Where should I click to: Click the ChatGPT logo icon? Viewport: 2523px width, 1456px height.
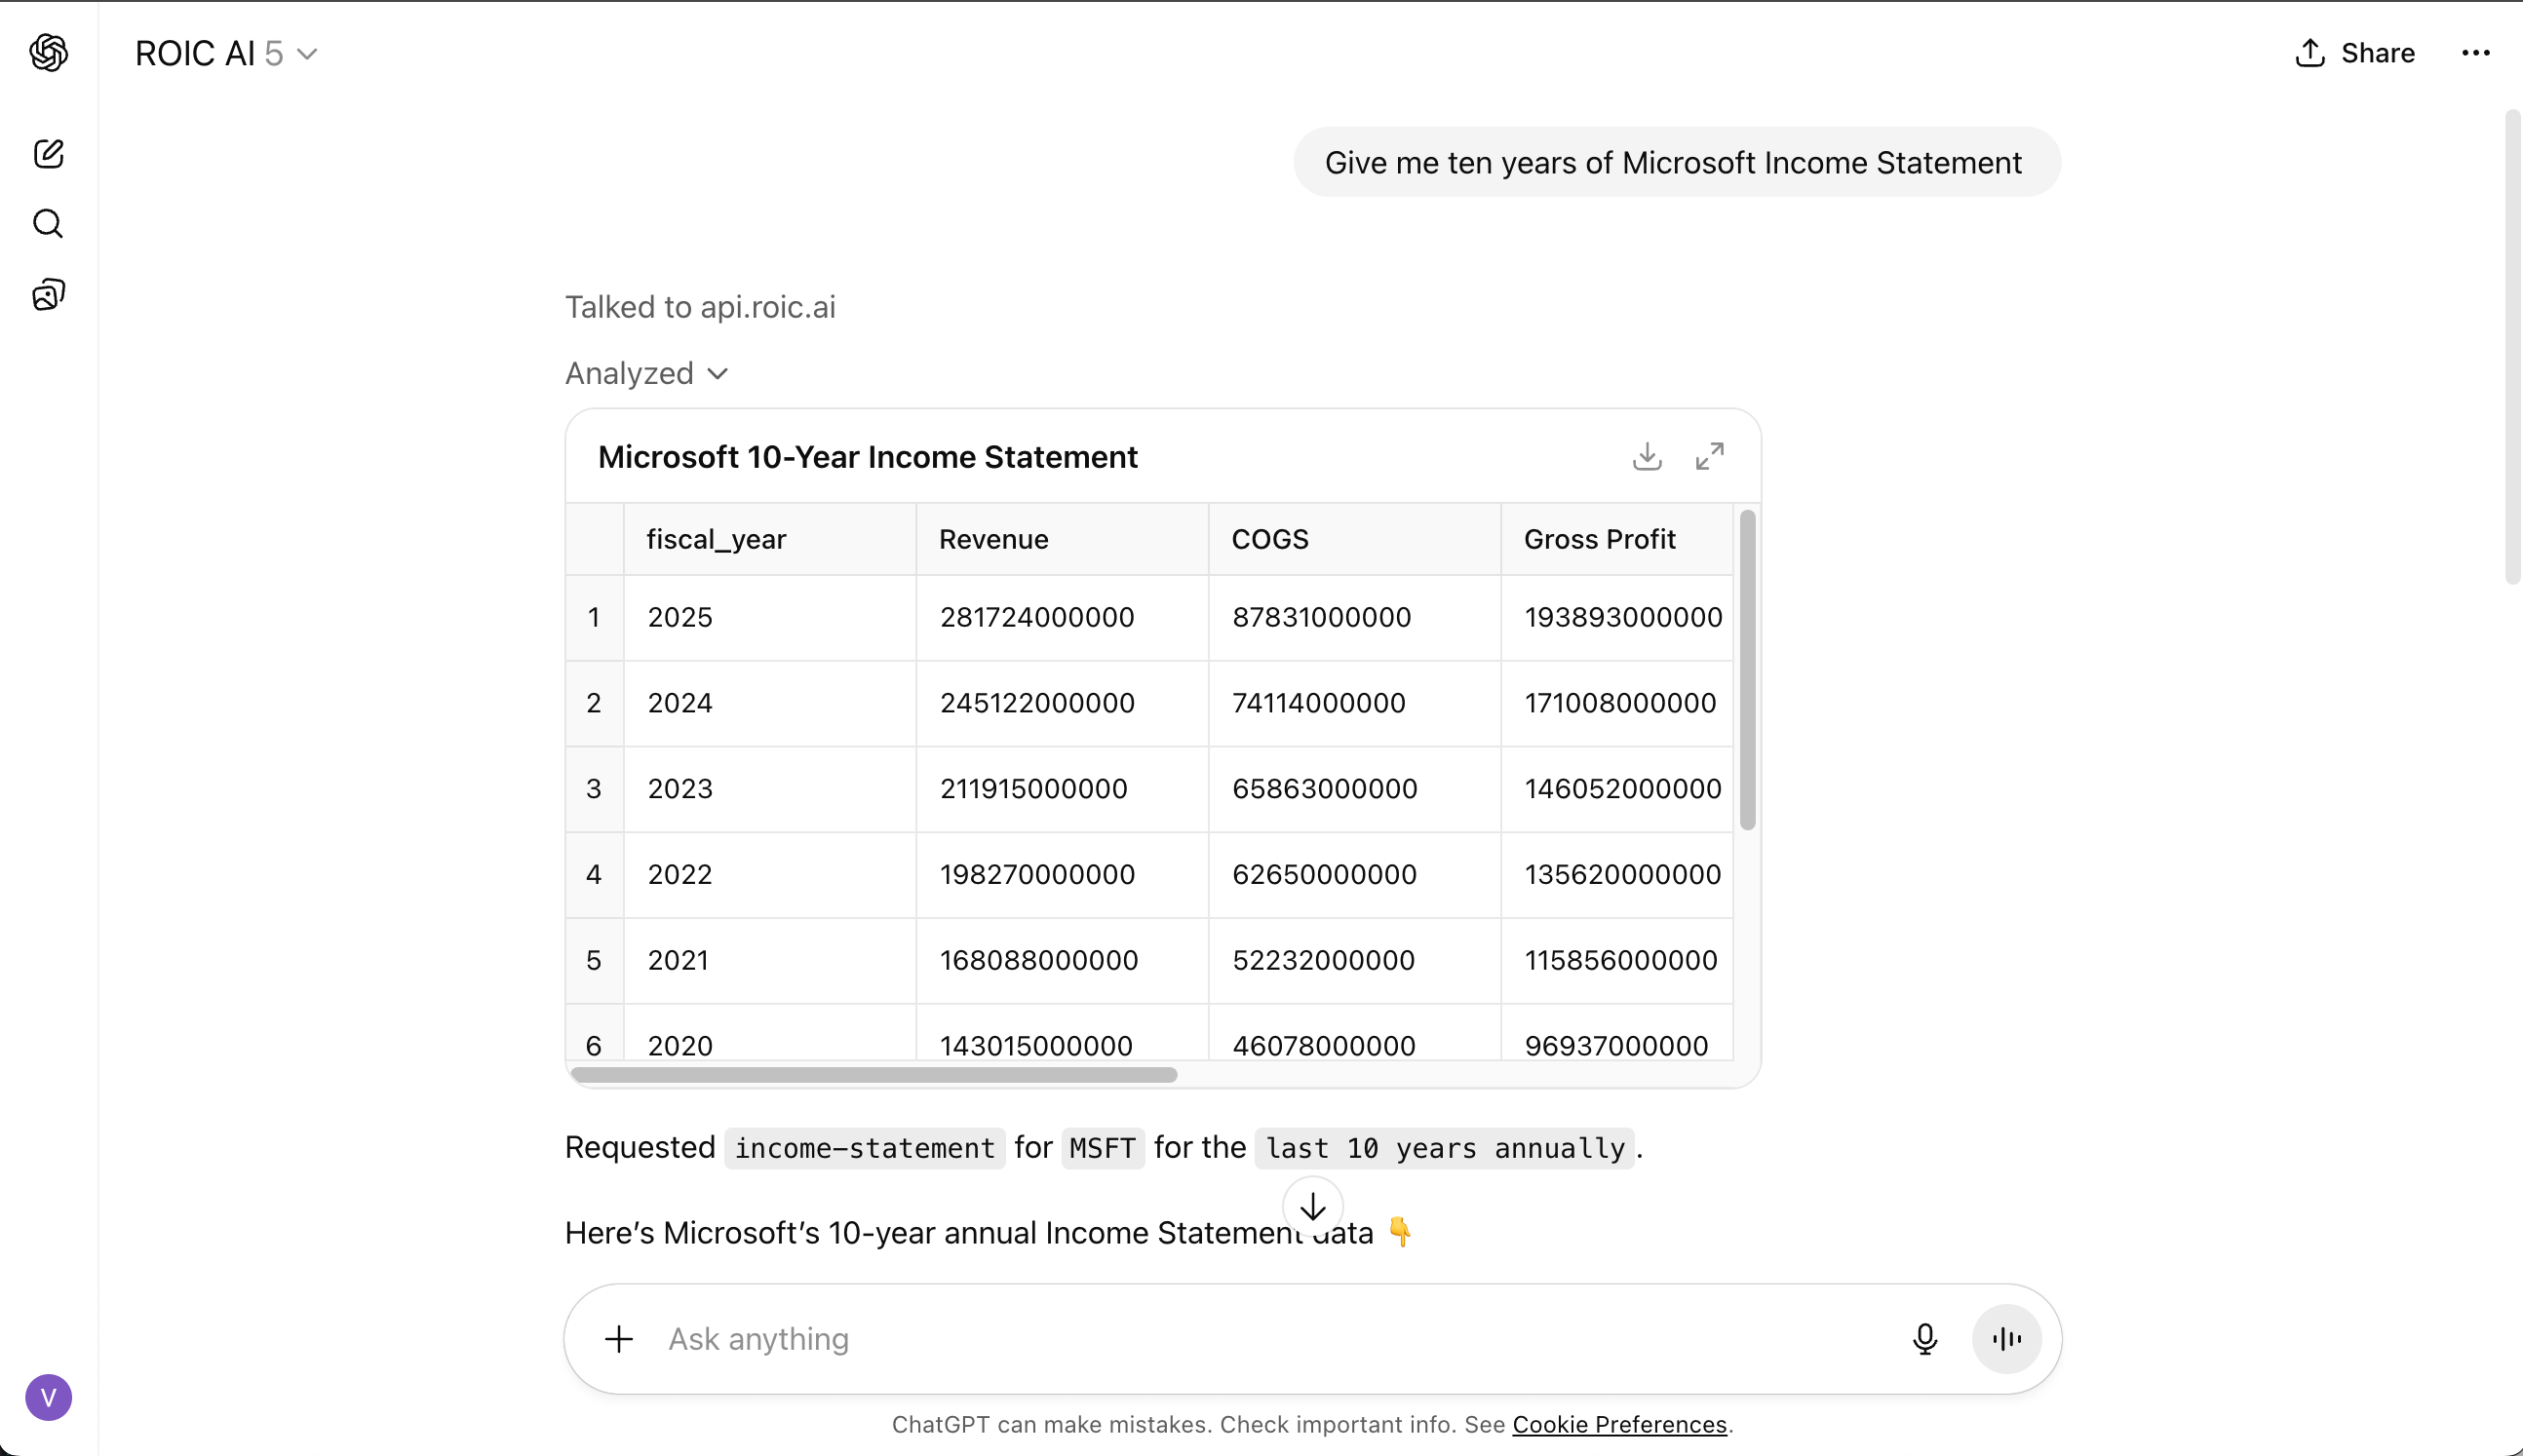pos(48,52)
